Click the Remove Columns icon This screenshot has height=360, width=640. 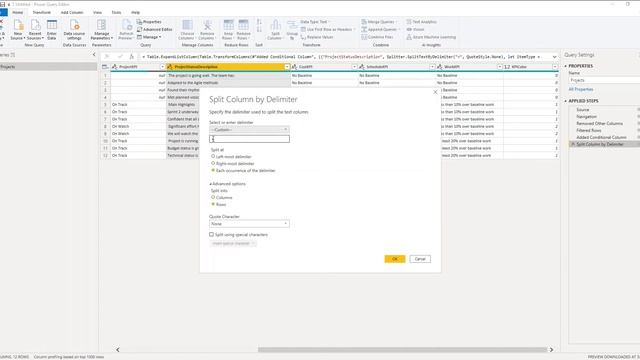(207, 26)
